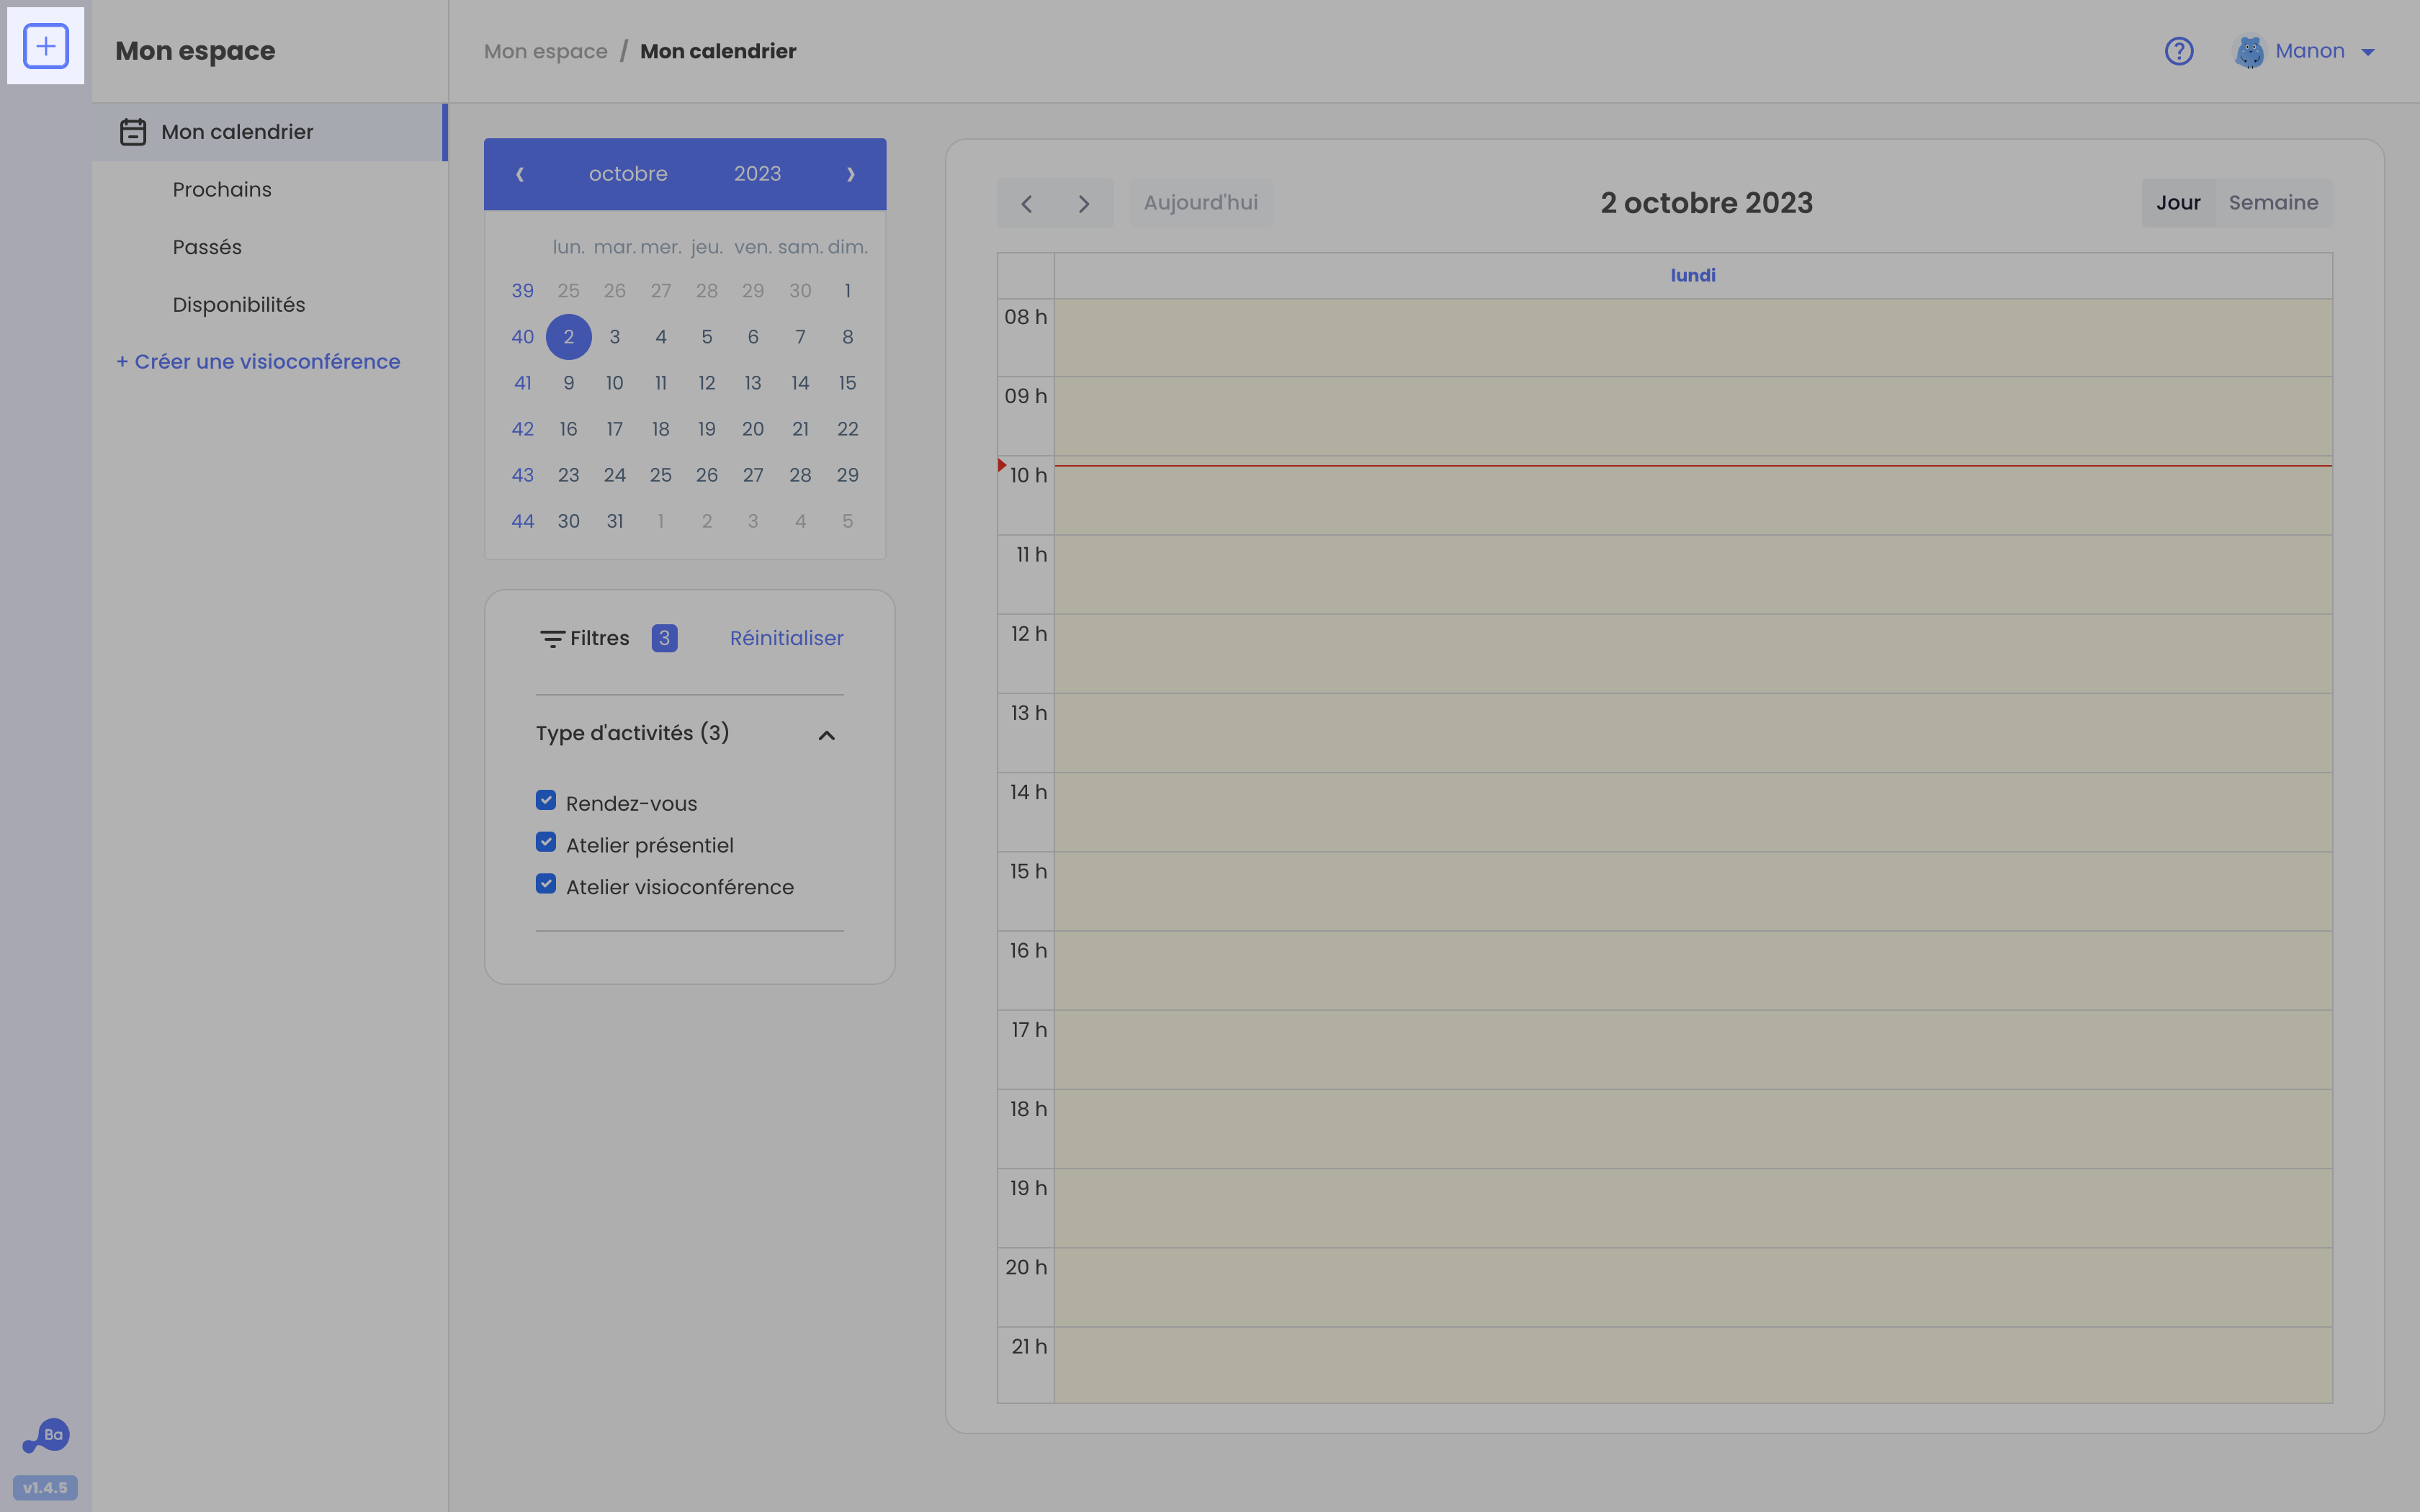2420x1512 pixels.
Task: Click the Ba logo icon at bottom left
Action: (x=46, y=1436)
